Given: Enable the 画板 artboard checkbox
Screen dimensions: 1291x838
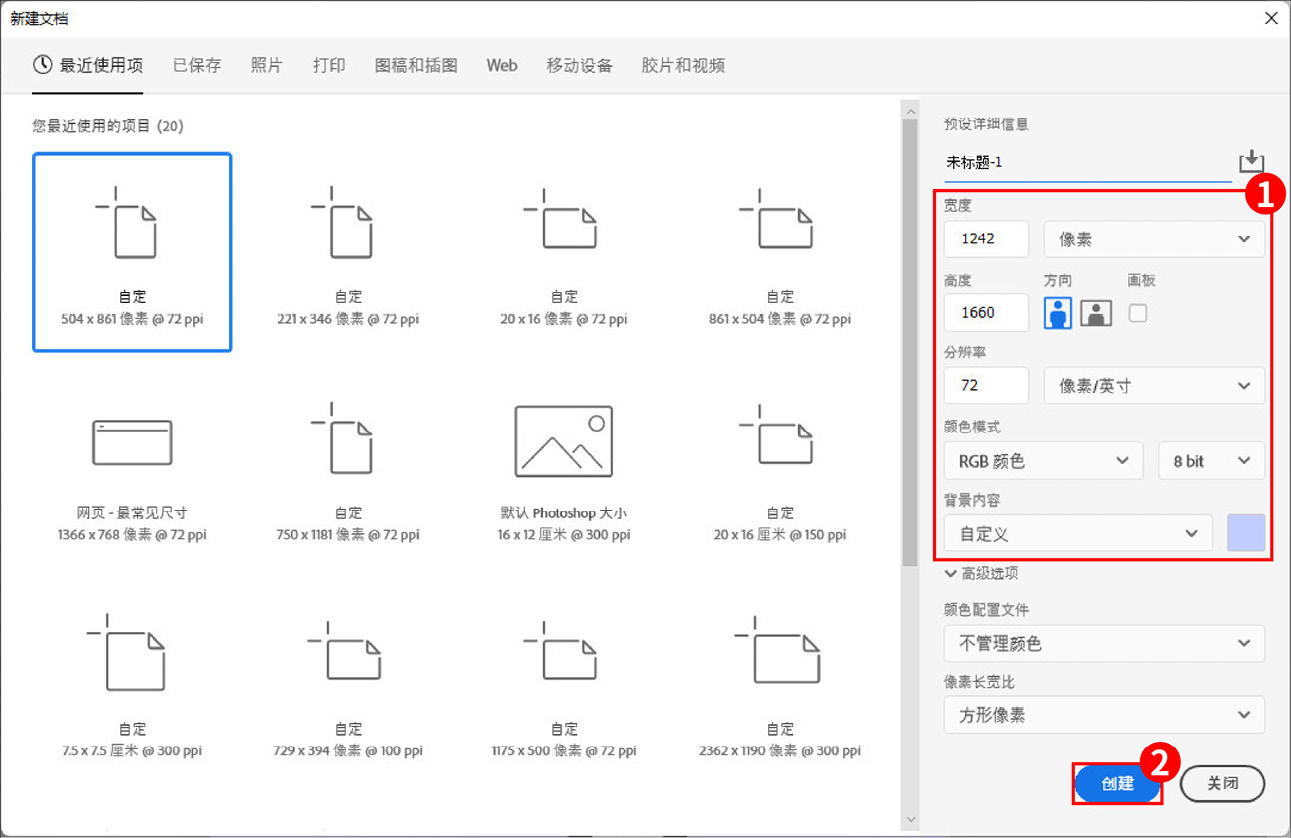Looking at the screenshot, I should coord(1138,313).
